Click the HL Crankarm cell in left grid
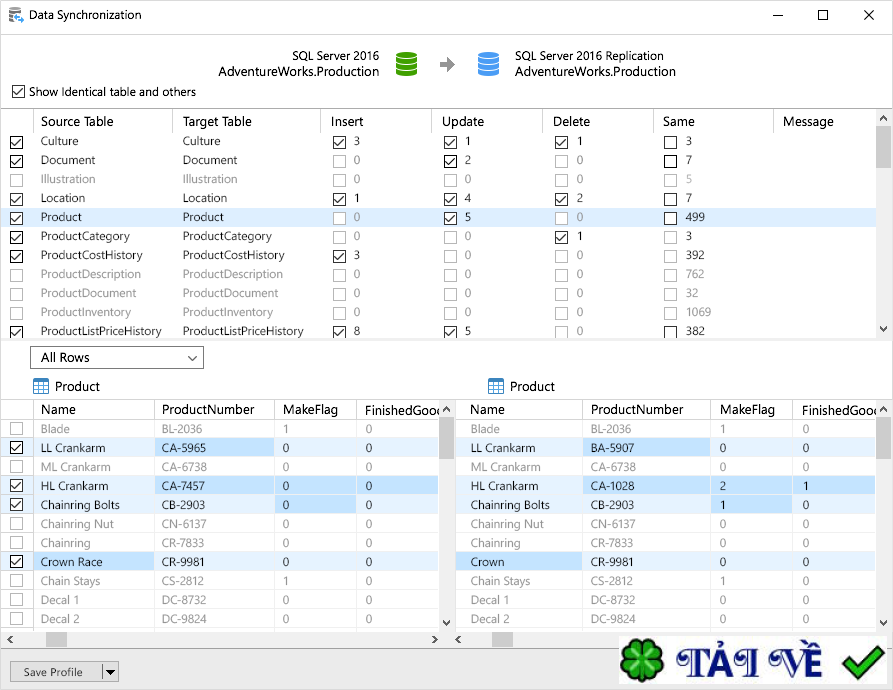893x690 pixels. click(94, 486)
